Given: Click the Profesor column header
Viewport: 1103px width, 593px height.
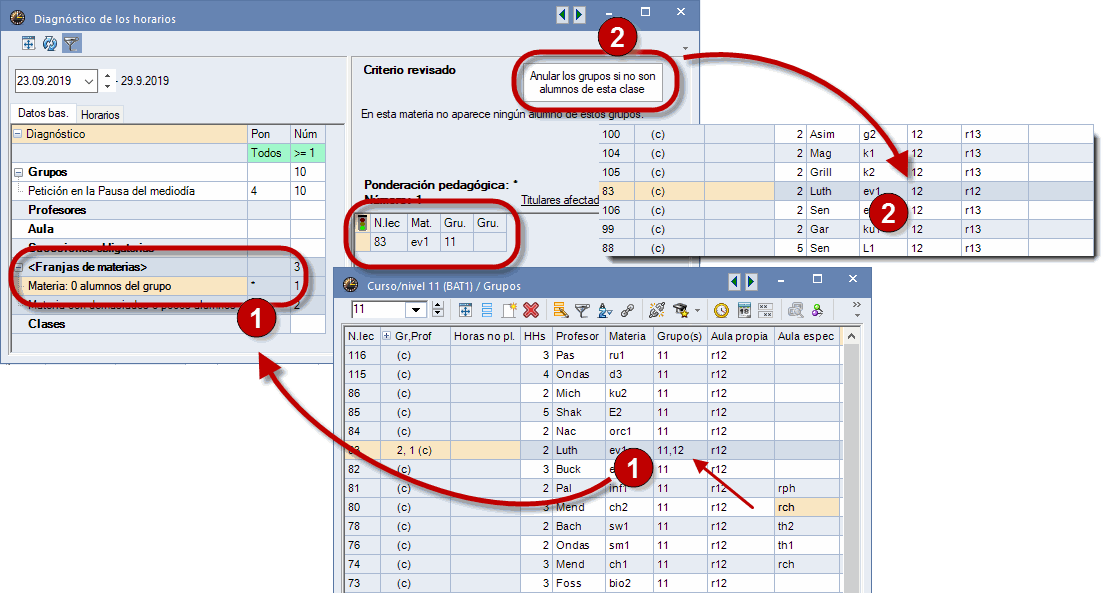Looking at the screenshot, I should [577, 336].
